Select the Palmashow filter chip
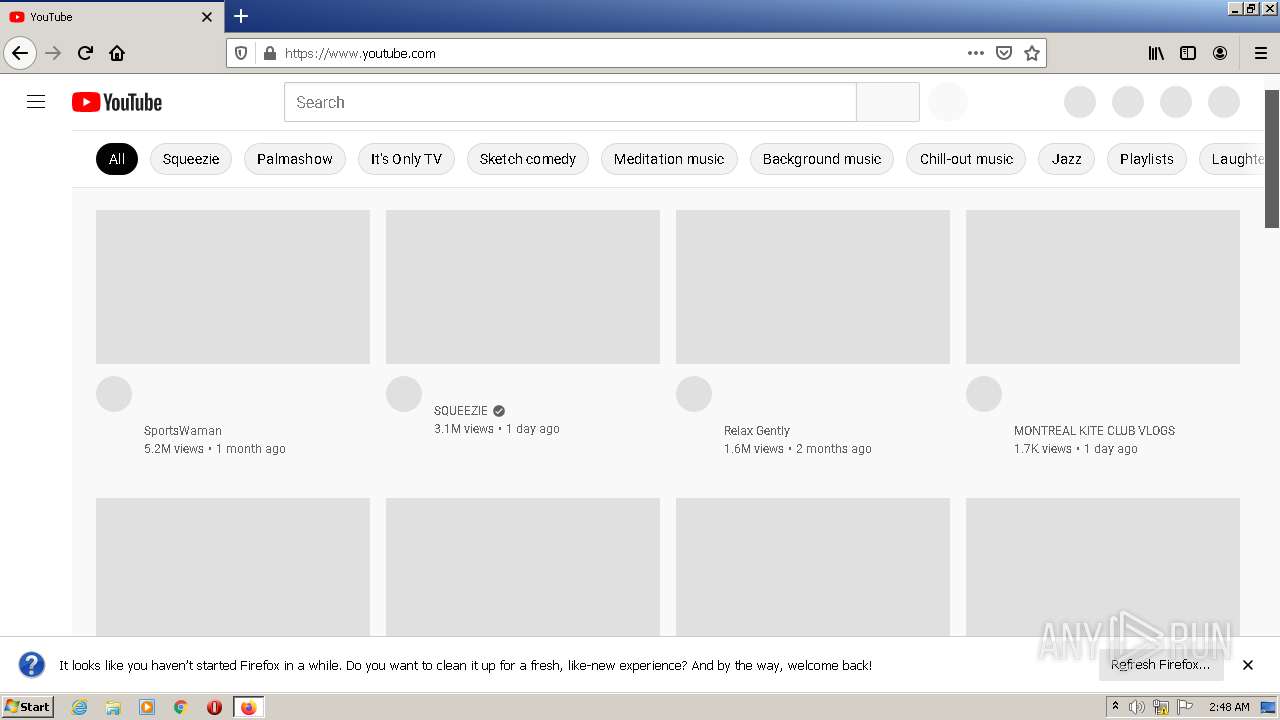The width and height of the screenshot is (1280, 720). point(295,159)
